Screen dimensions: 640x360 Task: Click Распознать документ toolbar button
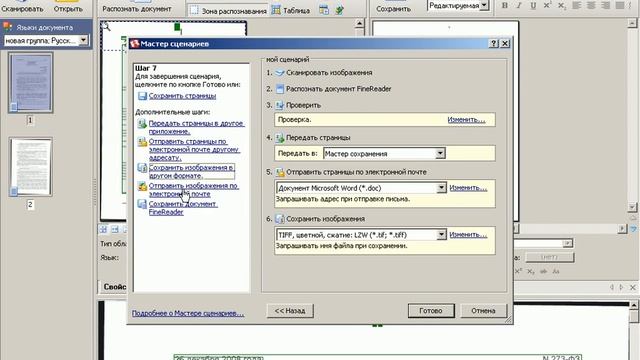[x=137, y=6]
